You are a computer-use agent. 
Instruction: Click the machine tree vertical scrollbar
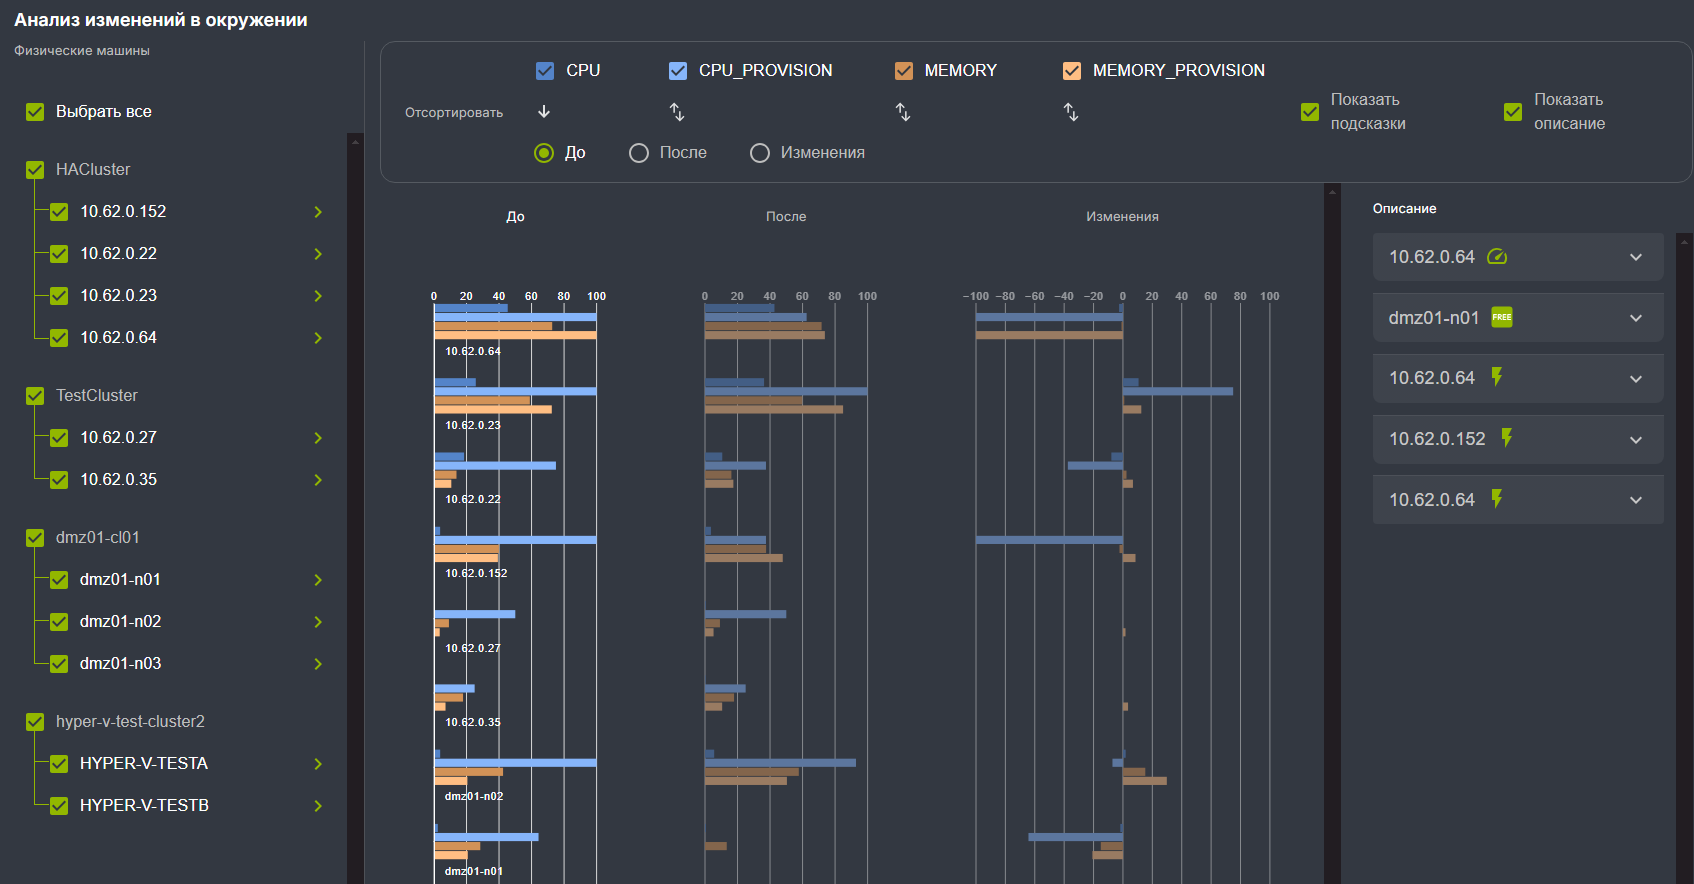355,508
